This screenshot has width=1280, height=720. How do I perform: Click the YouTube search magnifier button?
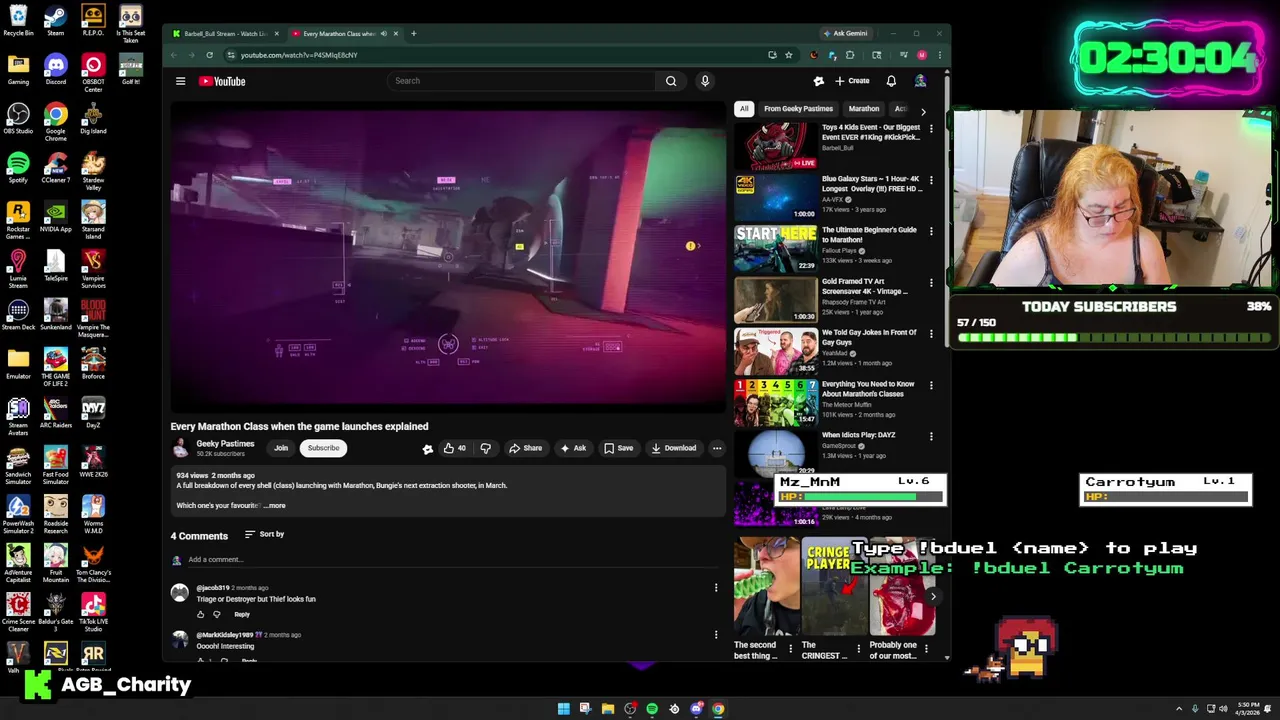click(671, 81)
